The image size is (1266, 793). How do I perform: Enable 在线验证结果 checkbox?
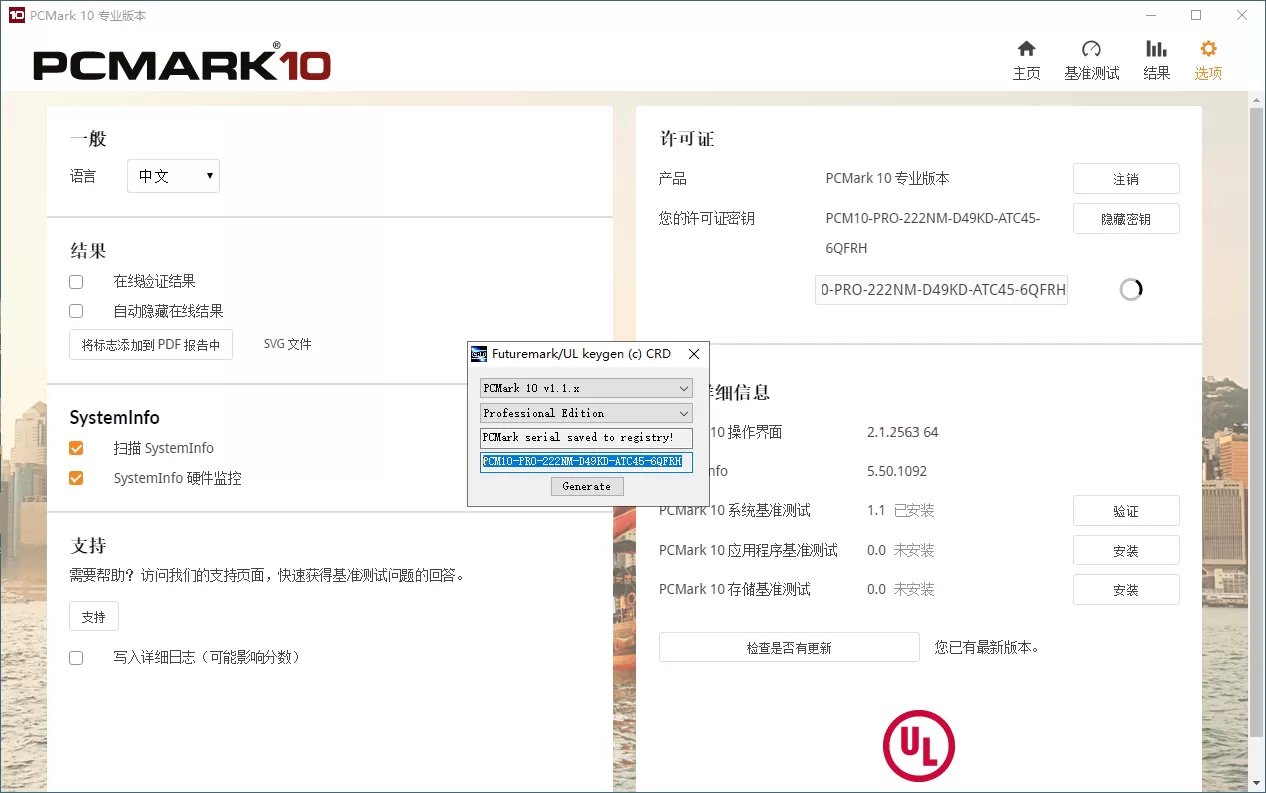point(76,281)
